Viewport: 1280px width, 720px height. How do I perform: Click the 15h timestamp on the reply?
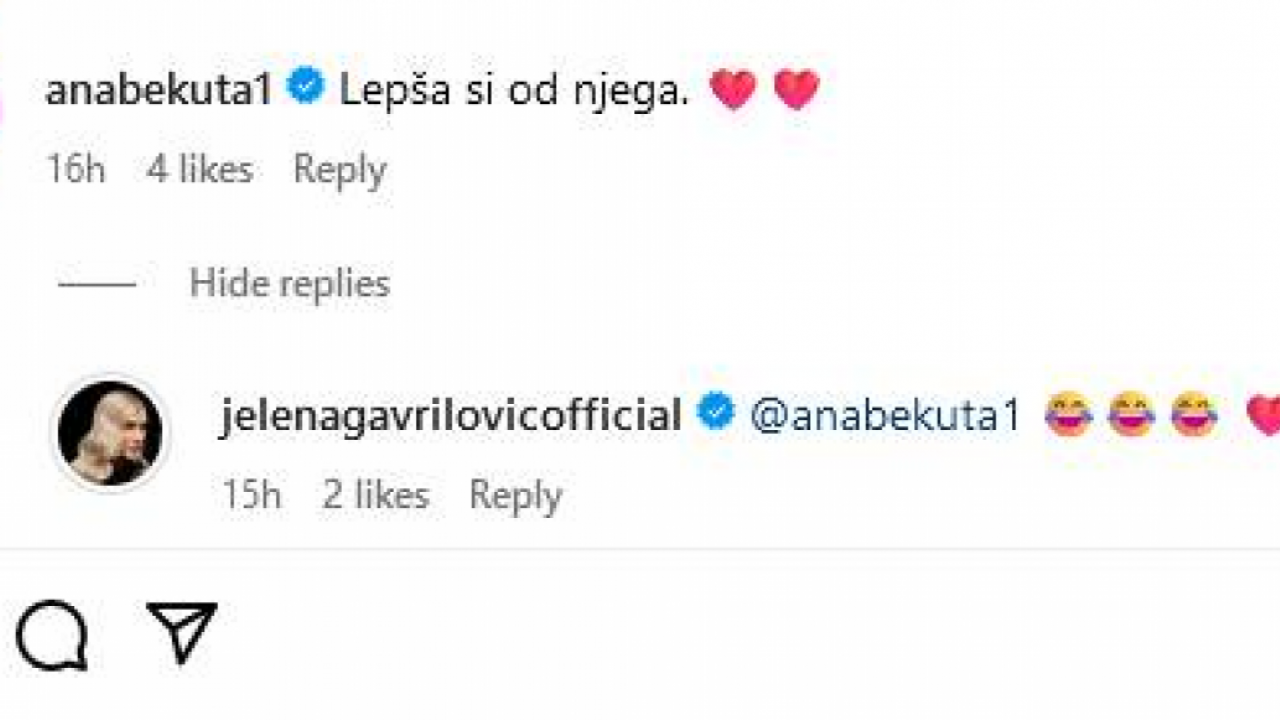pyautogui.click(x=251, y=496)
